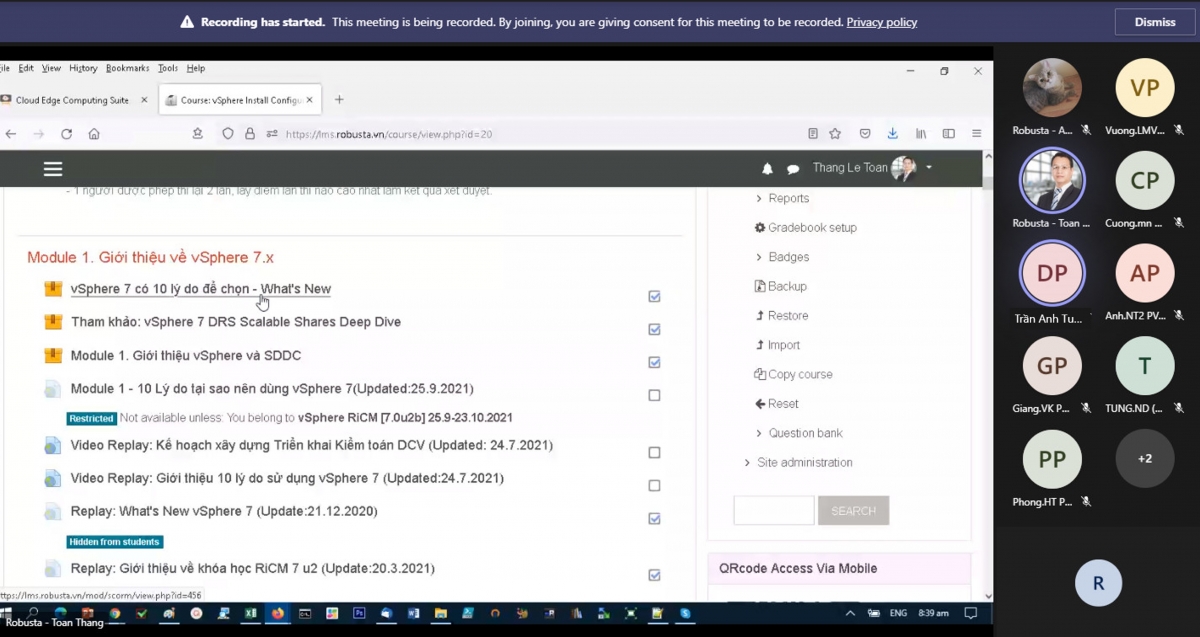Open the Firefox Tools menu
Viewport: 1200px width, 637px height.
(x=167, y=68)
